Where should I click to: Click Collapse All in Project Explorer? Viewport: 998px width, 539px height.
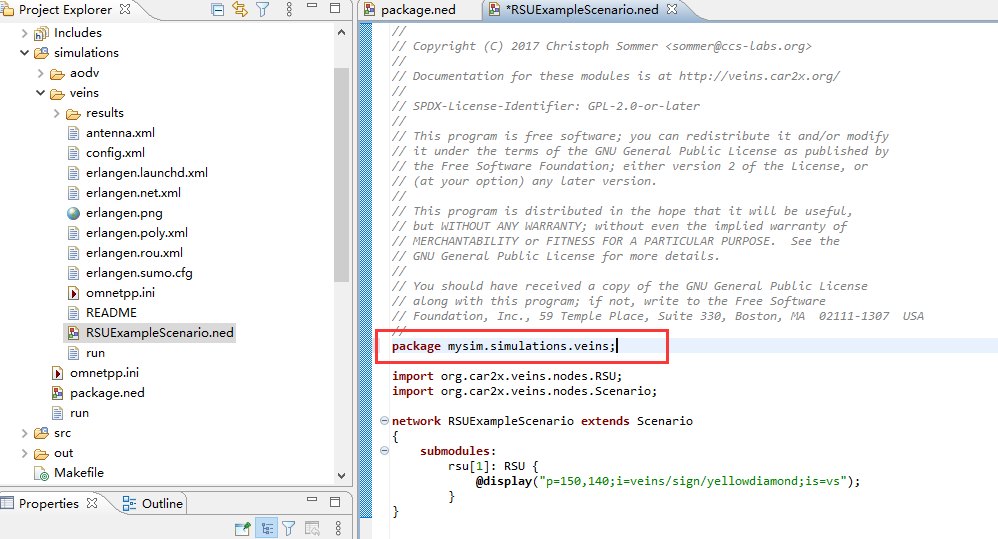[x=218, y=10]
